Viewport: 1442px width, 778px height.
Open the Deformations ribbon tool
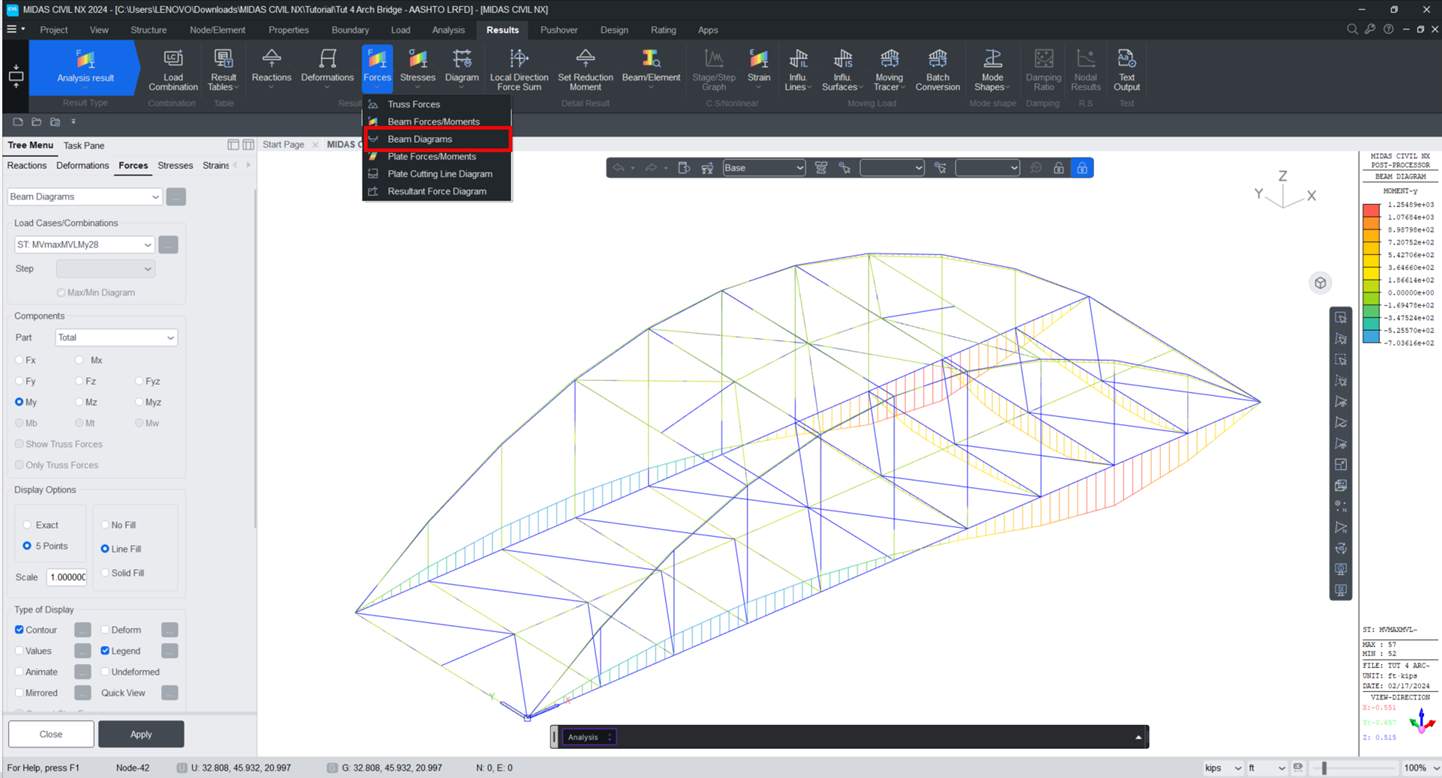(x=327, y=67)
